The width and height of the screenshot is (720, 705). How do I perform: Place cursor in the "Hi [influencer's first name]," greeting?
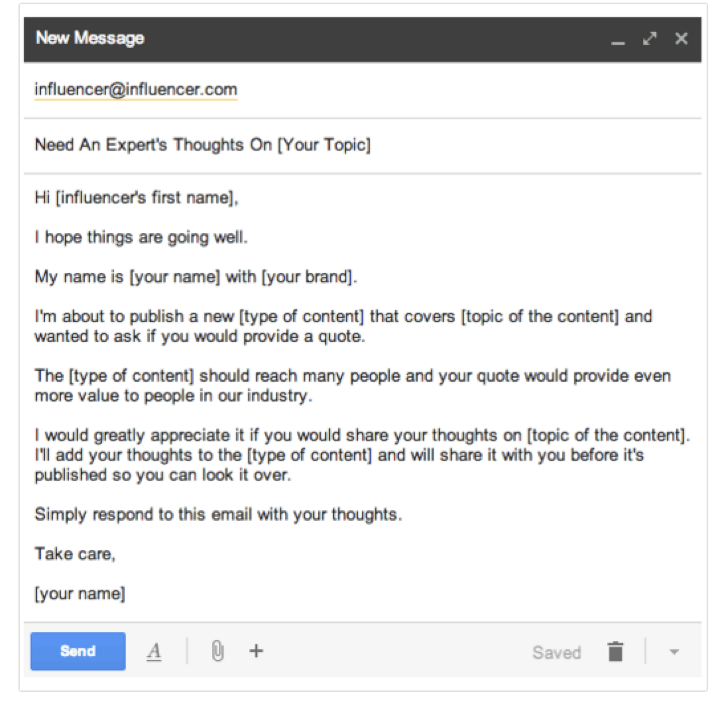pos(137,198)
